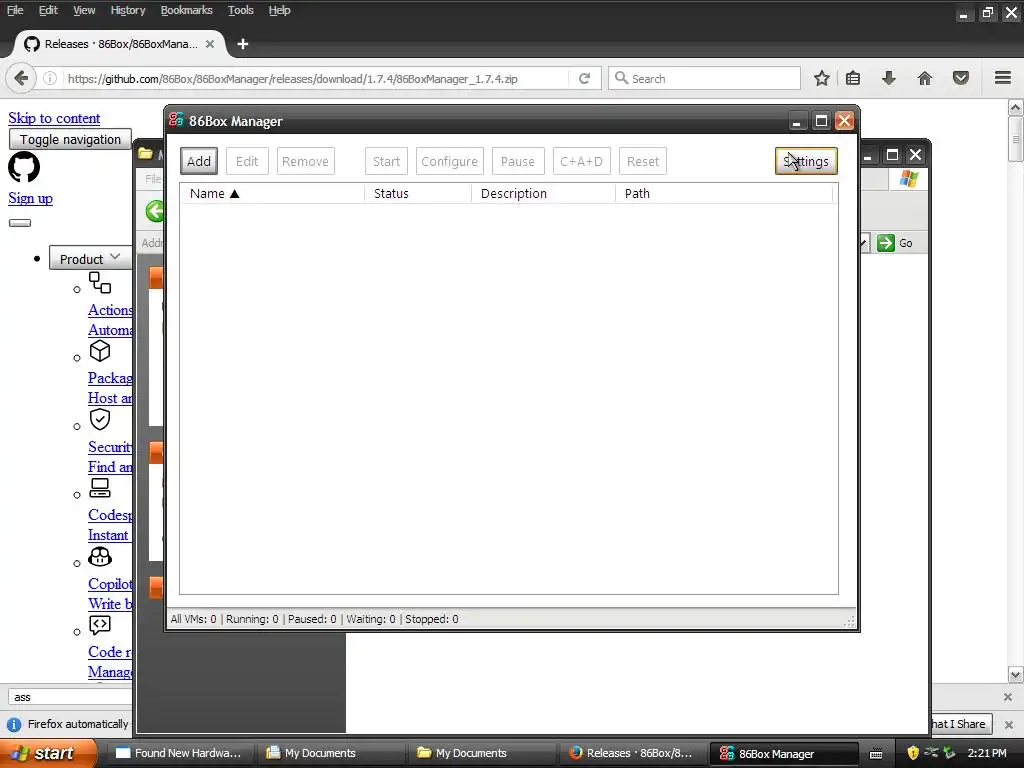This screenshot has width=1024, height=768.
Task: Click the Firefox find bar text field
Action: click(x=70, y=697)
